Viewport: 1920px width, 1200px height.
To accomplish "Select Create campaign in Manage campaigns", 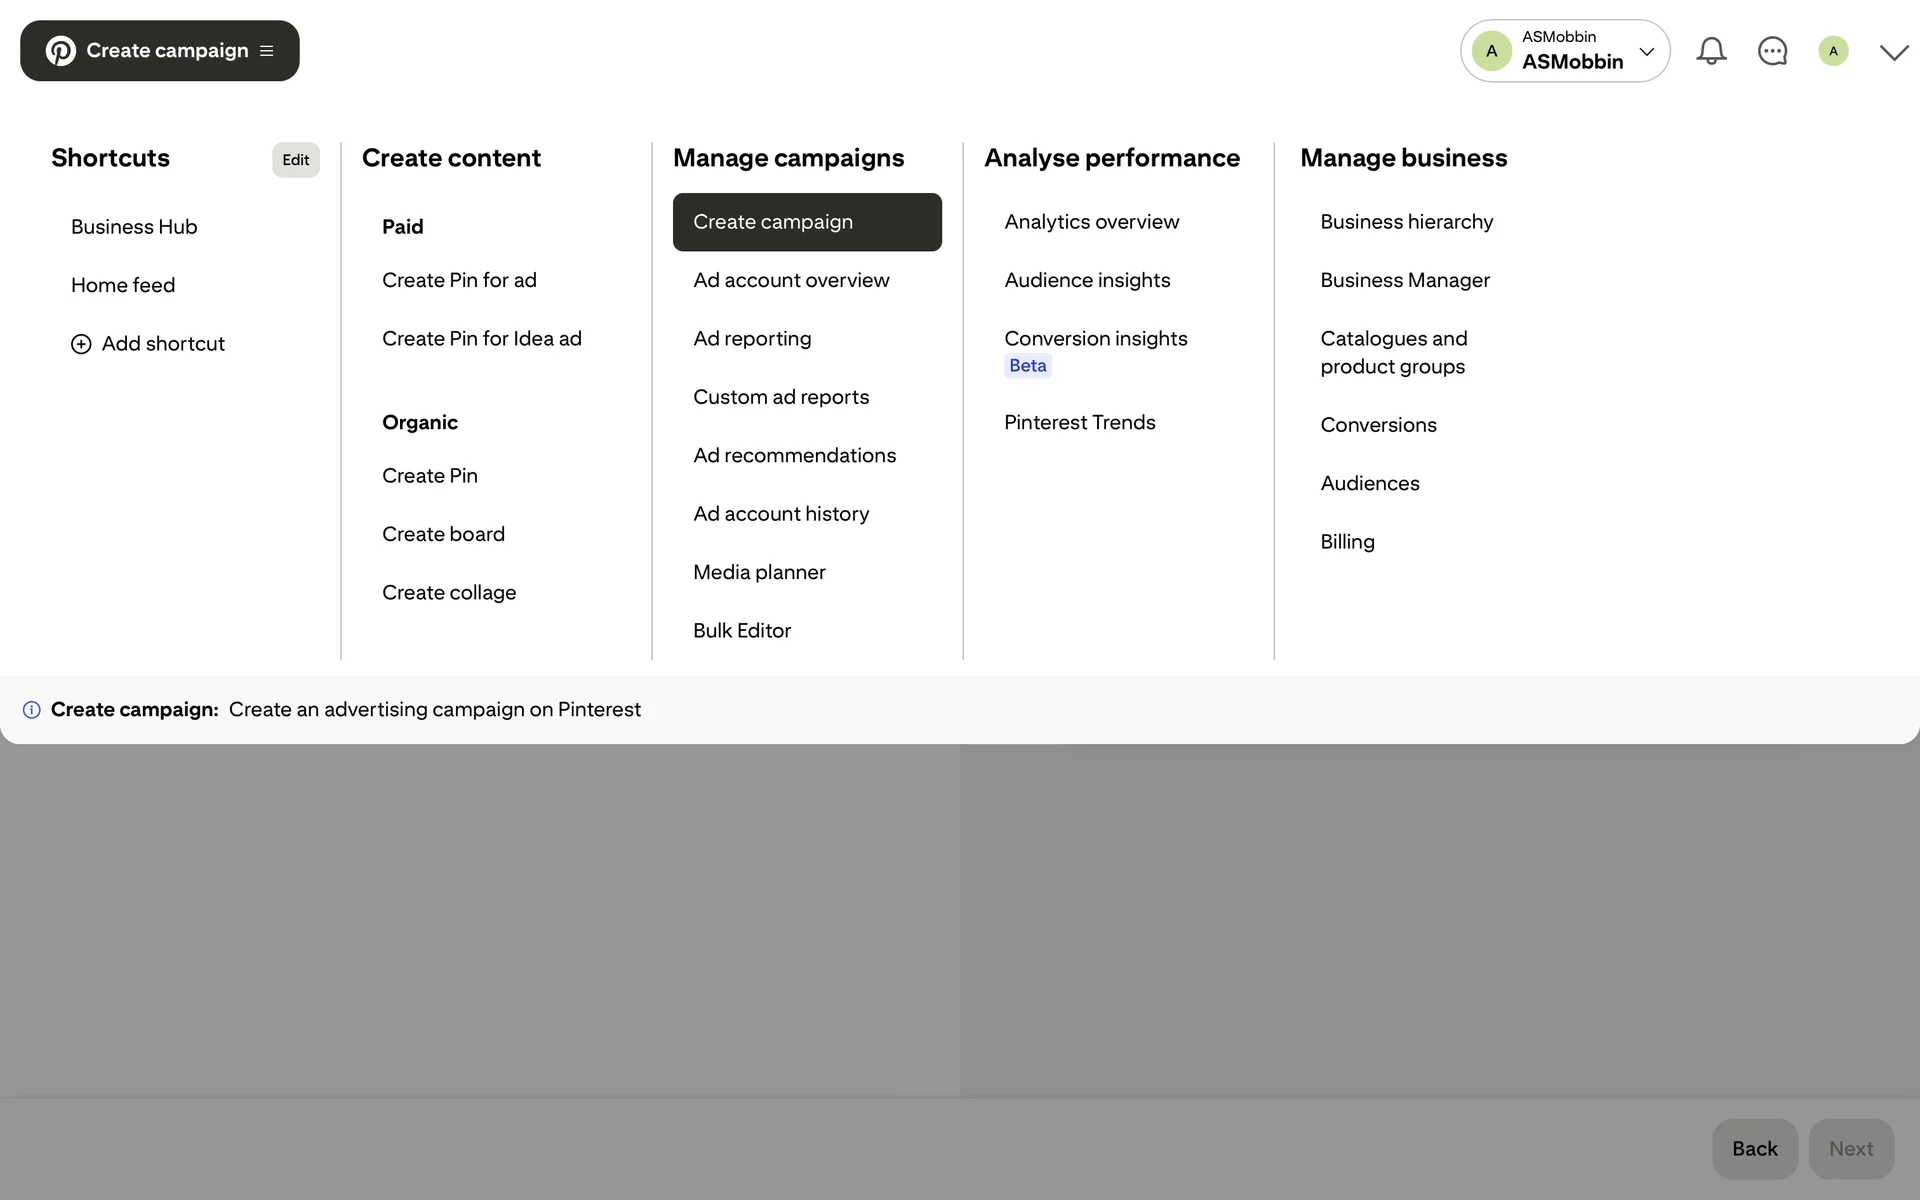I will click(x=807, y=222).
